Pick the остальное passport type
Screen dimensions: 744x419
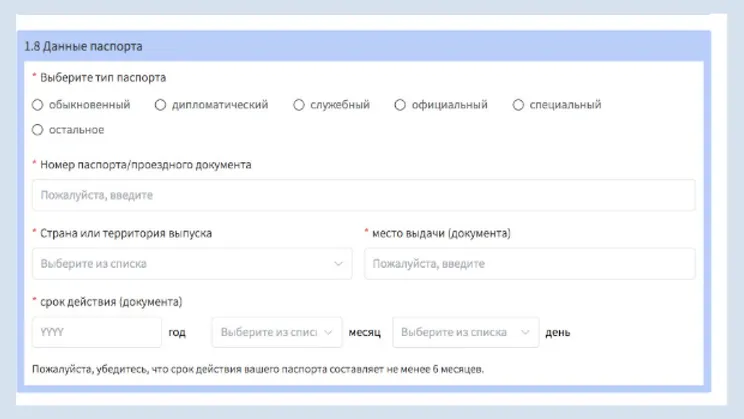pyautogui.click(x=37, y=130)
